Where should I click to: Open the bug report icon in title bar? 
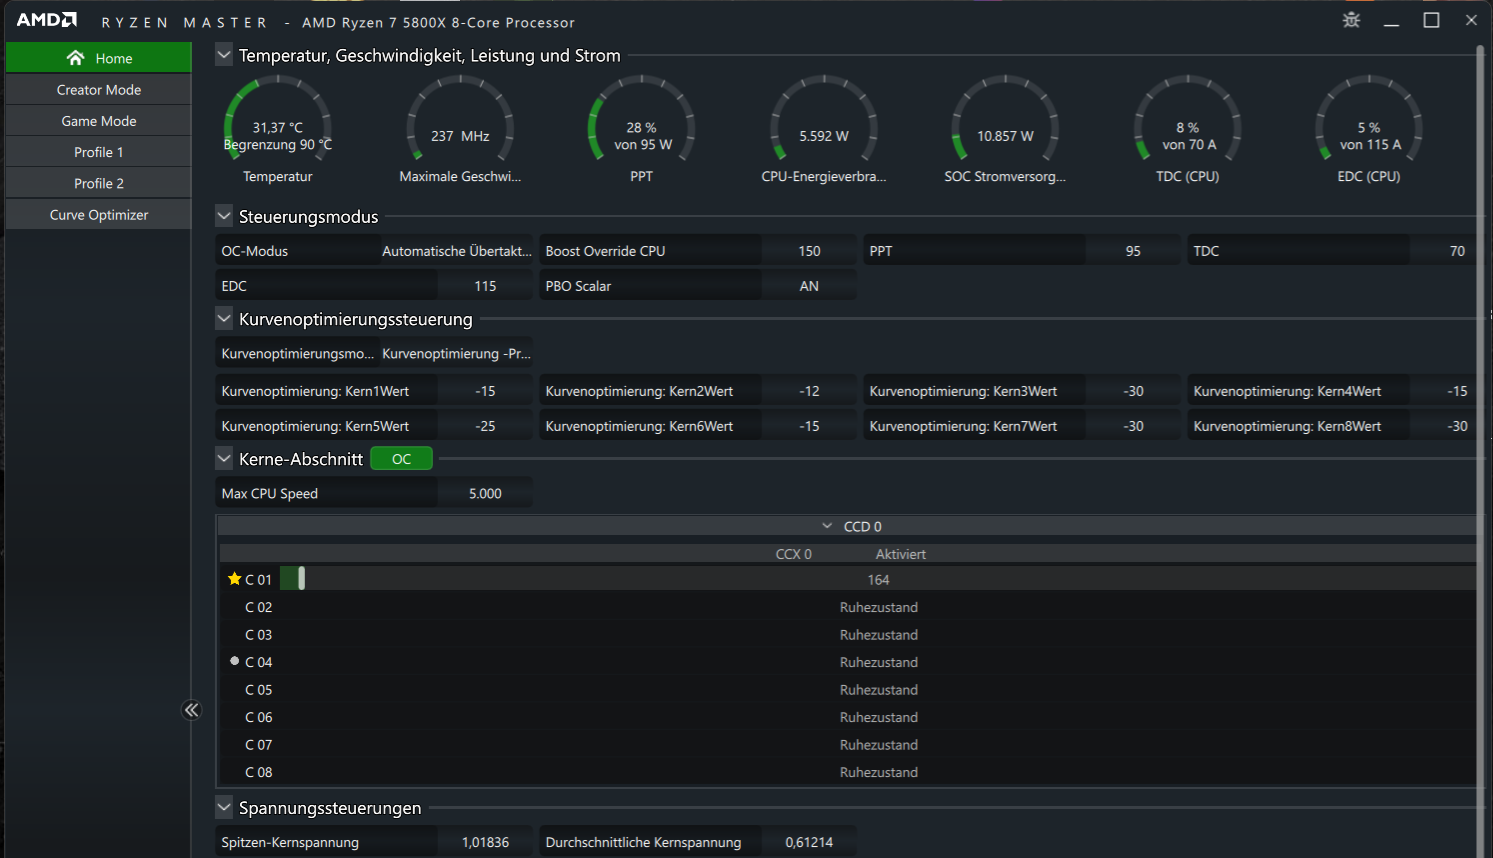[x=1351, y=20]
